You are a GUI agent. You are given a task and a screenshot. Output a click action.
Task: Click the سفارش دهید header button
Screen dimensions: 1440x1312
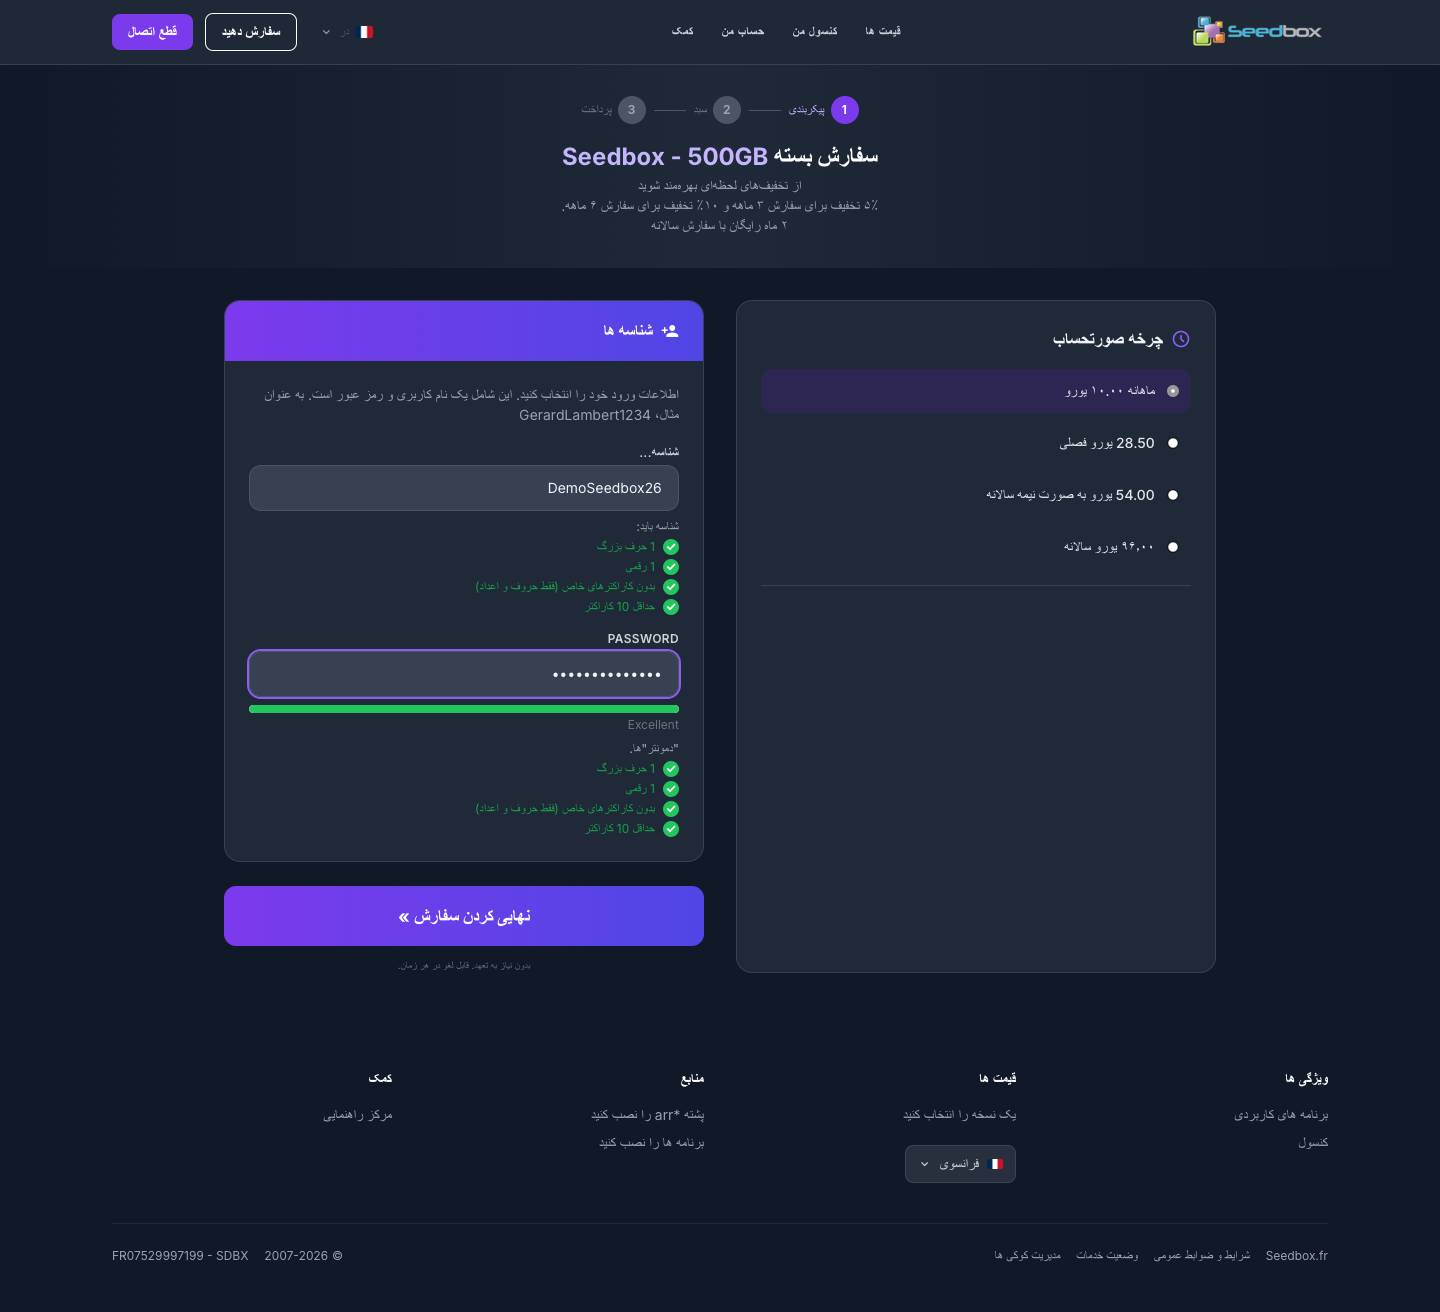coord(251,32)
